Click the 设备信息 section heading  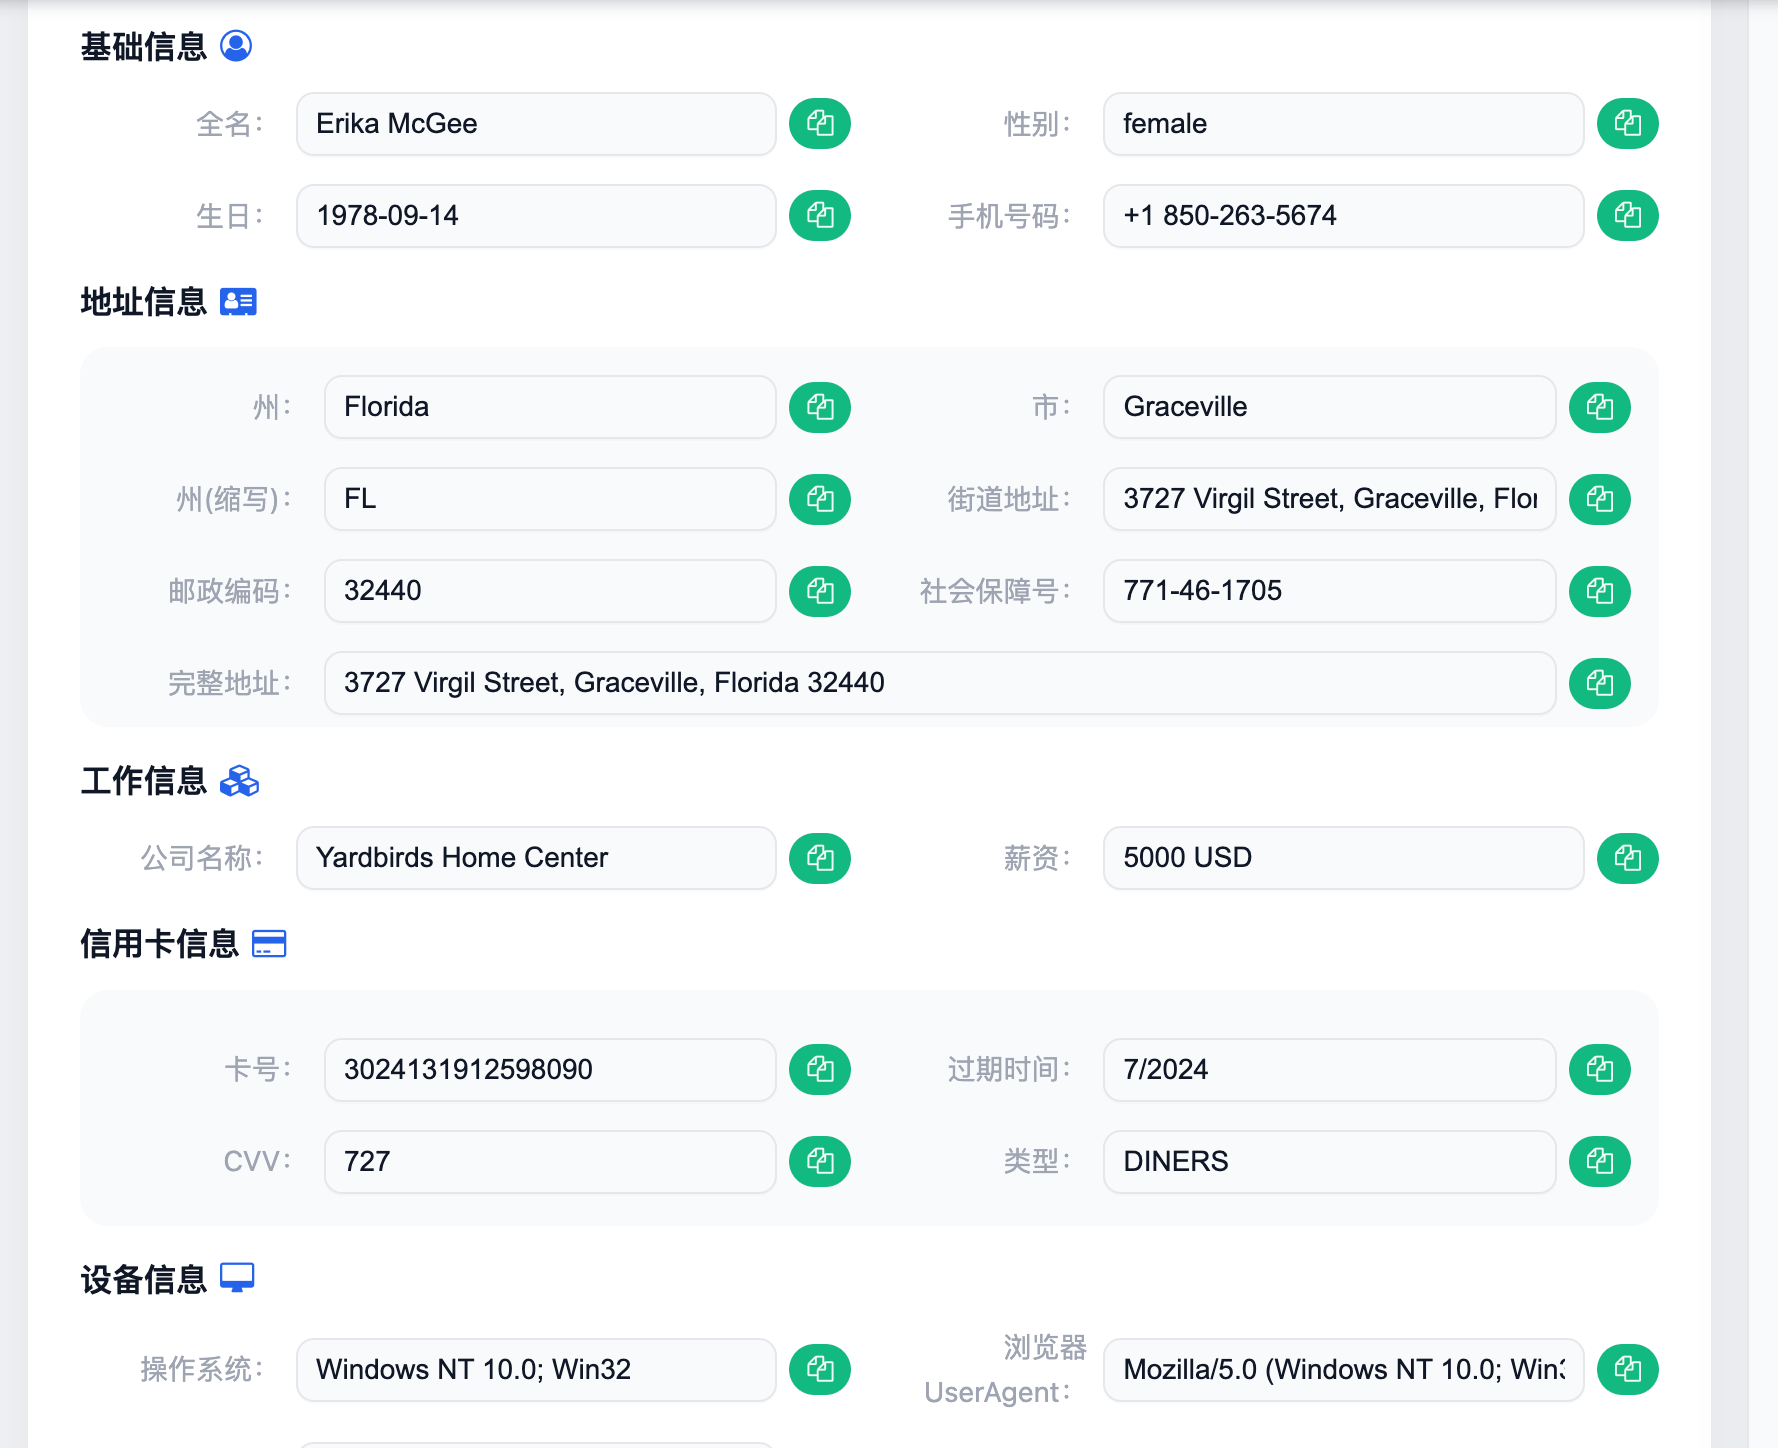click(x=143, y=1280)
